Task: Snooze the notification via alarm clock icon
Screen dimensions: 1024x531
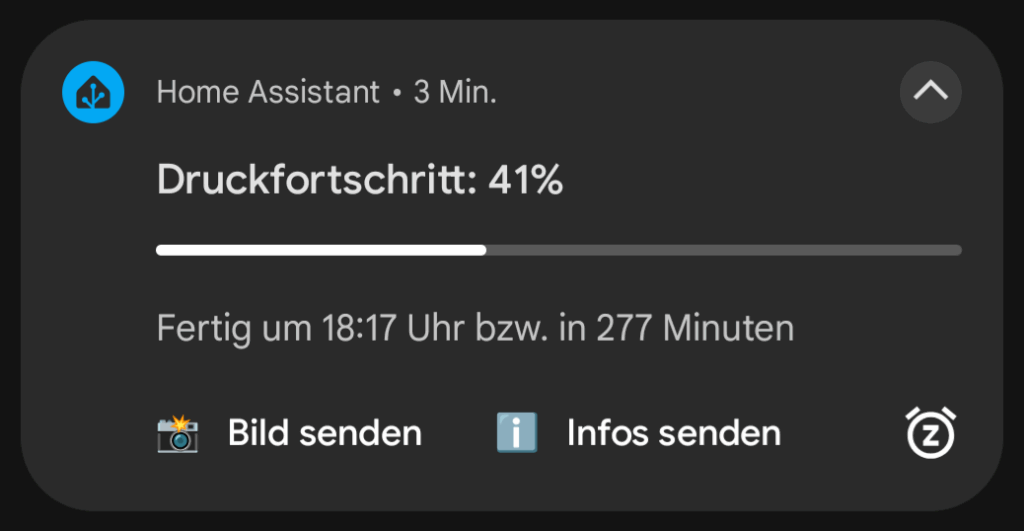Action: pos(930,432)
